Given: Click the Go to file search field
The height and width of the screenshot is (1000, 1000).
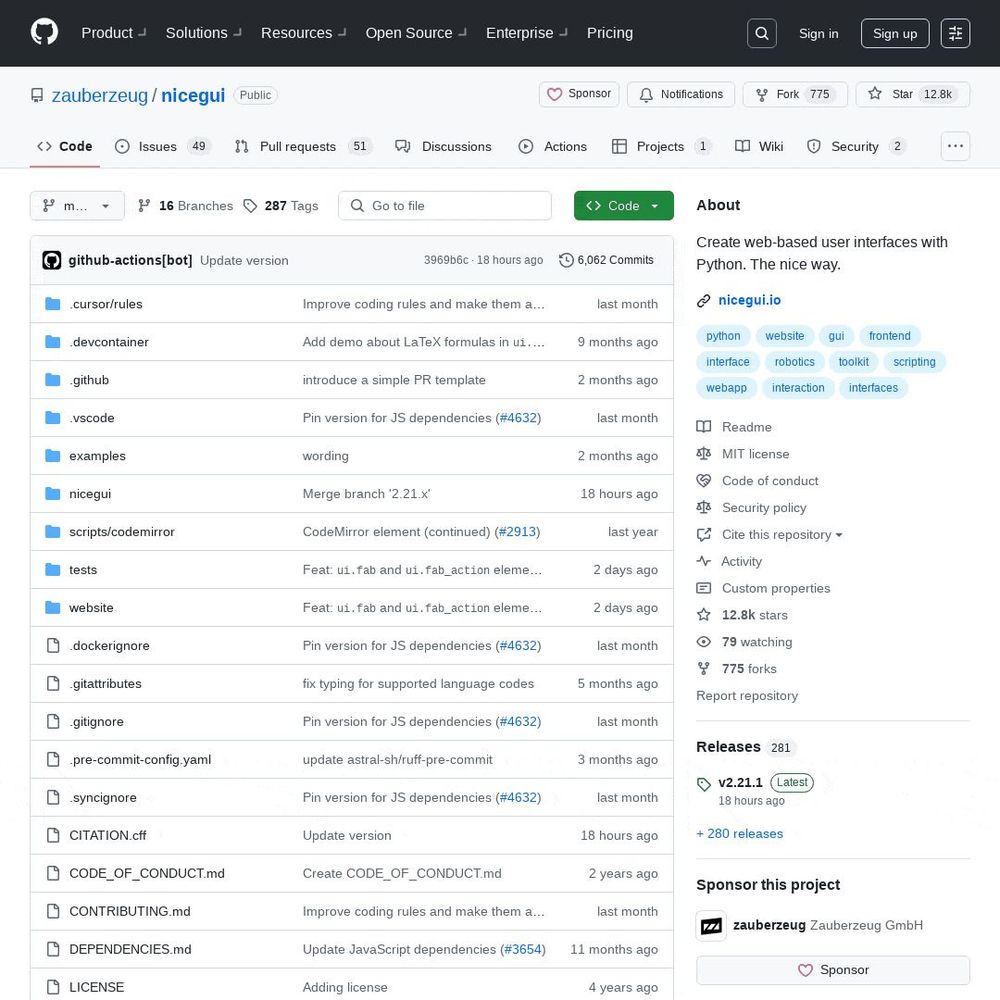Looking at the screenshot, I should (x=445, y=206).
